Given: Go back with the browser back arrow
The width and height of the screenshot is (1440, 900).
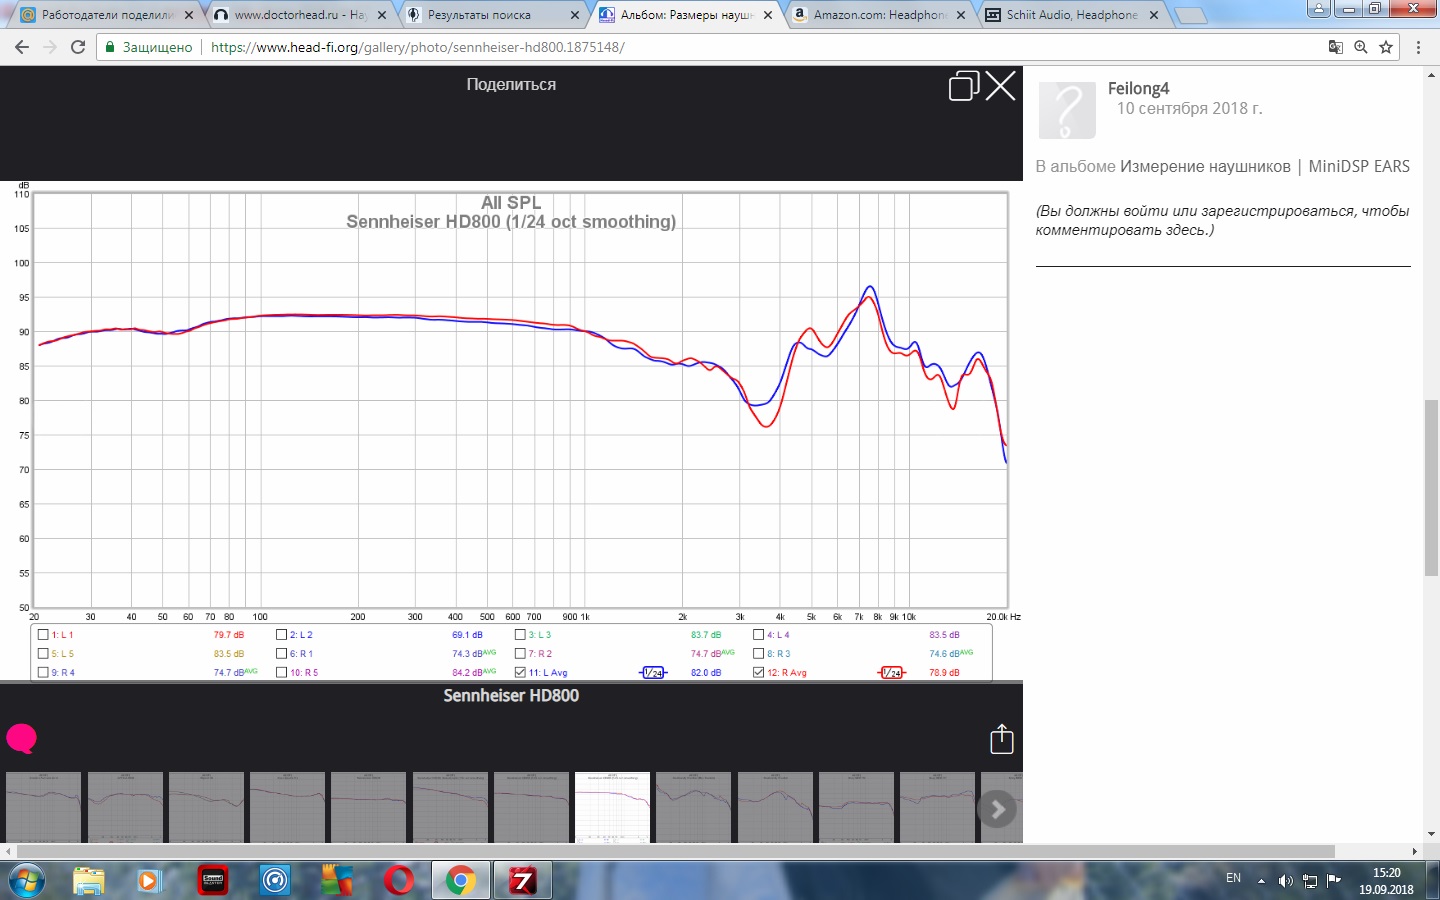Looking at the screenshot, I should [22, 47].
